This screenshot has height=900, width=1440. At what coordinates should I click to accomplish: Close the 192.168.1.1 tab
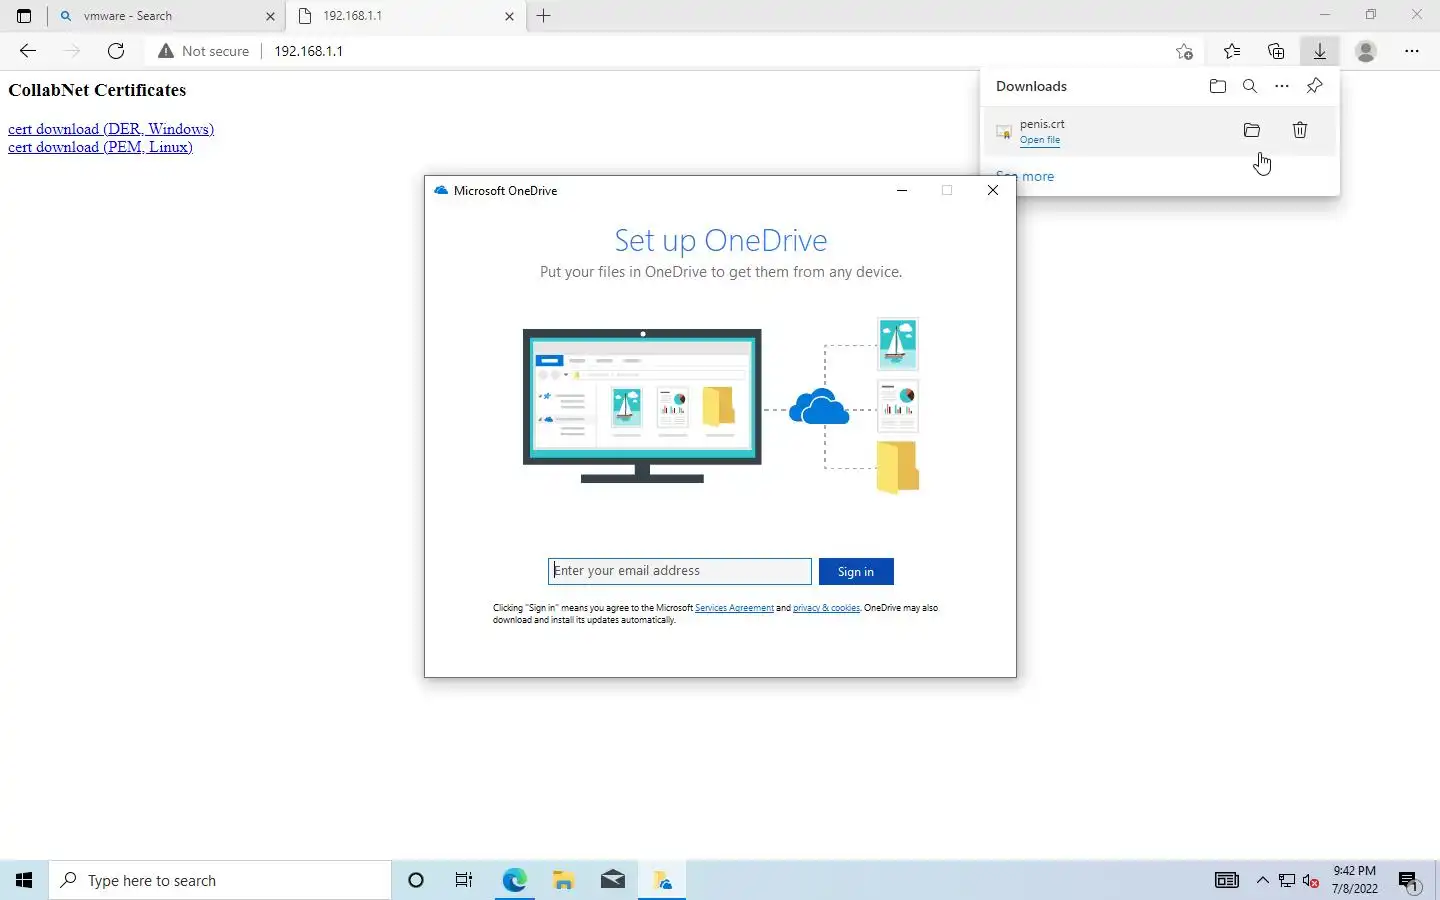pos(509,16)
